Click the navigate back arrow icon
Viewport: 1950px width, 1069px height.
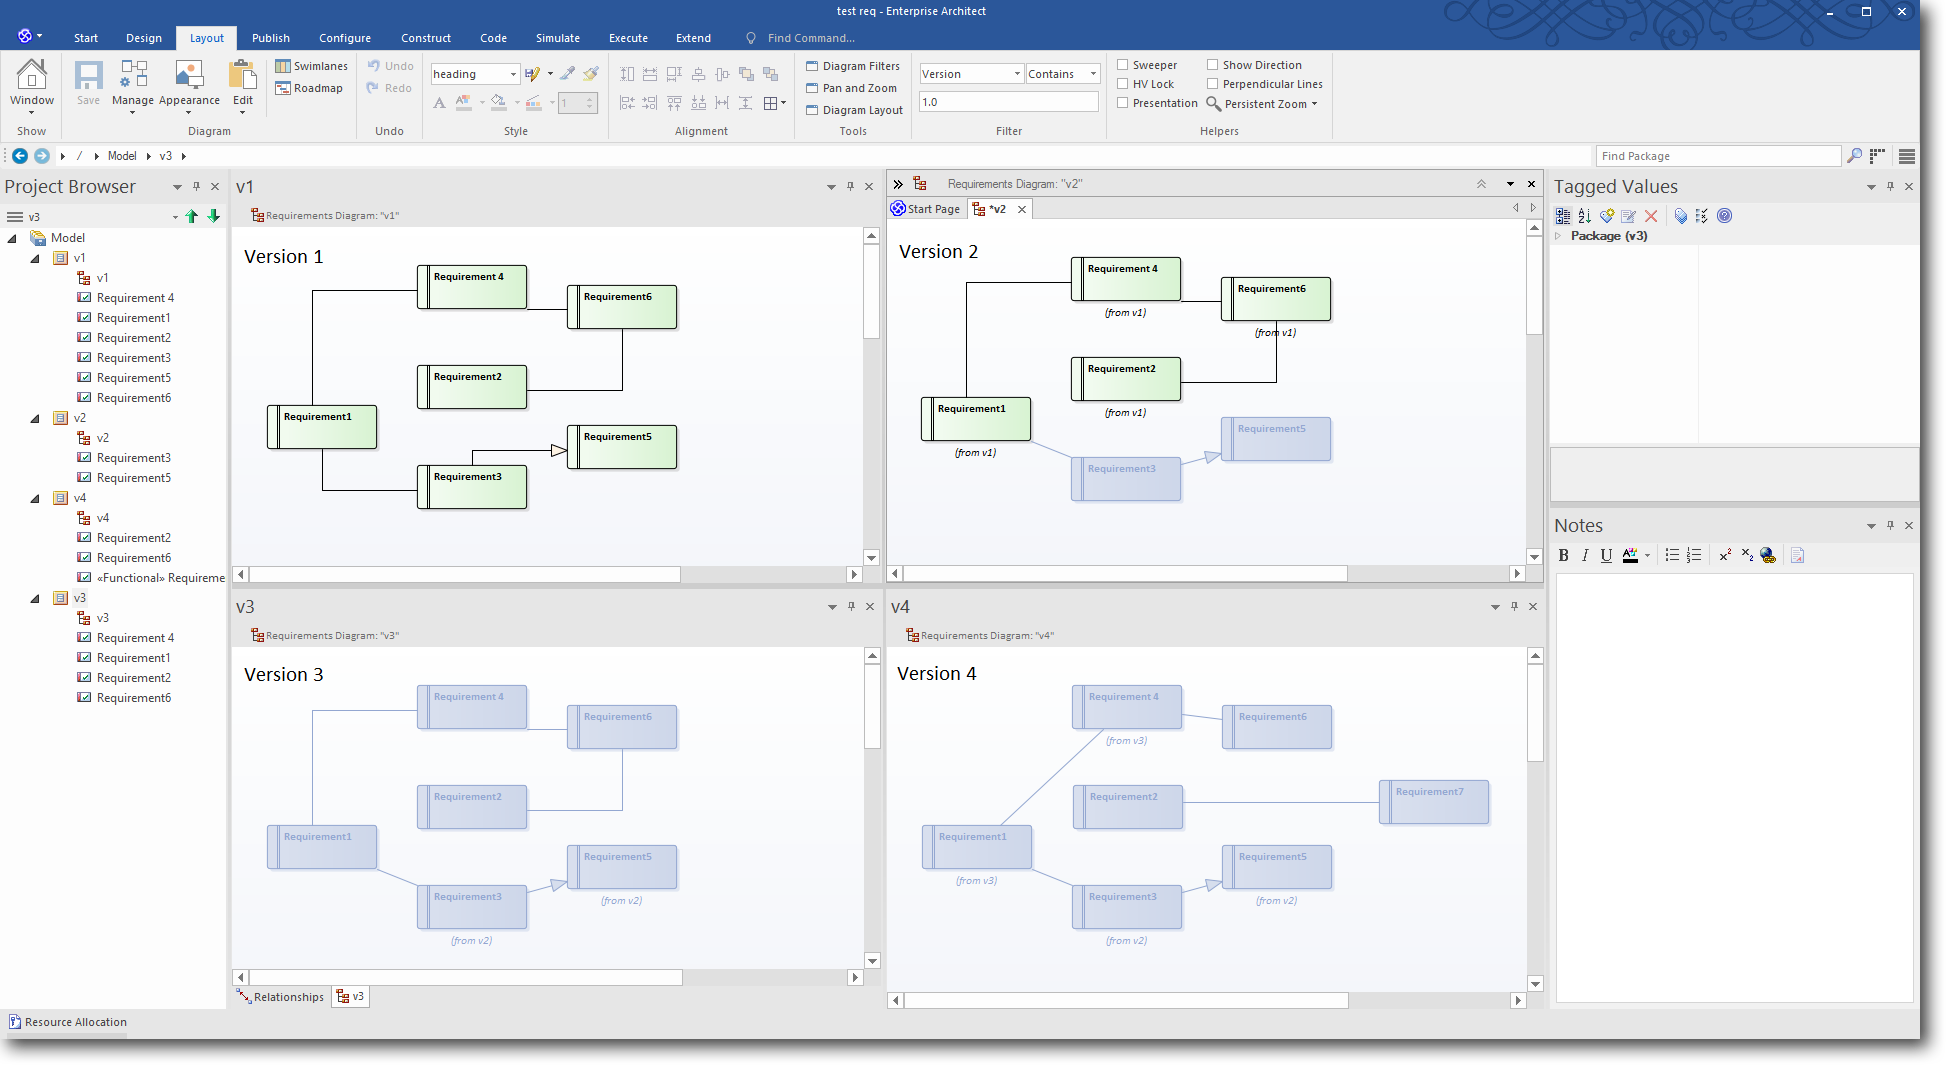20,156
